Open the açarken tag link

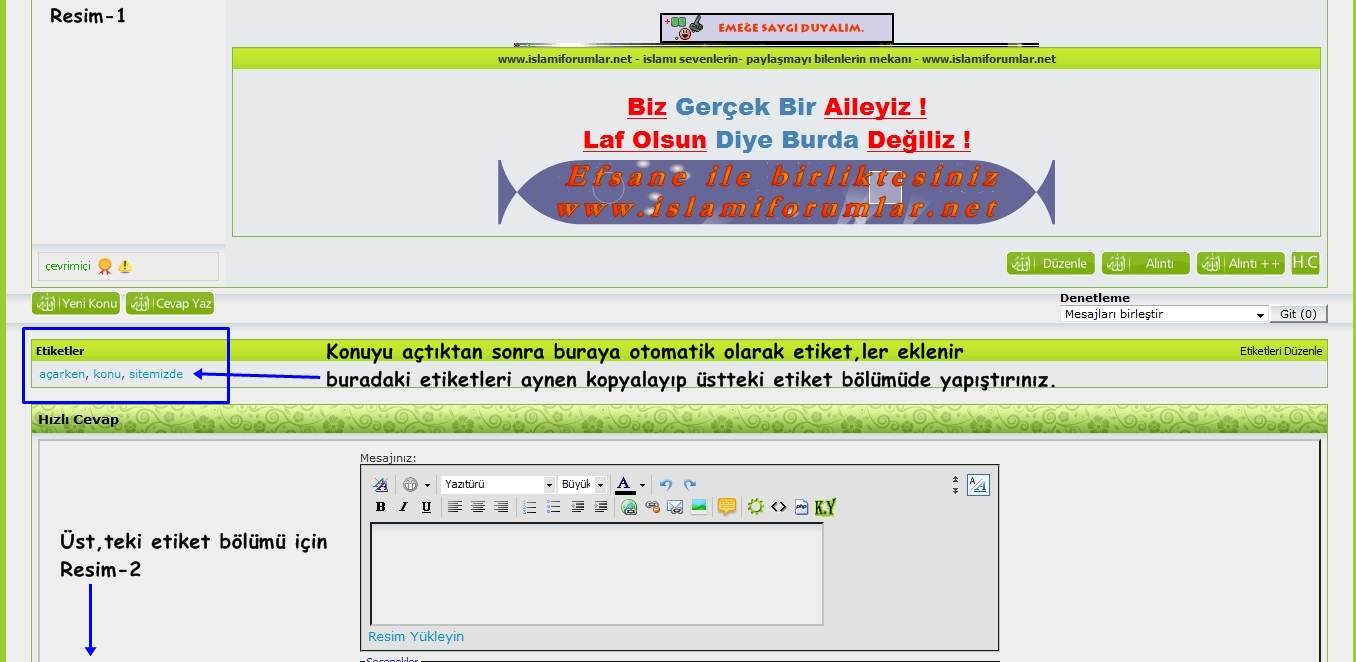(62, 374)
